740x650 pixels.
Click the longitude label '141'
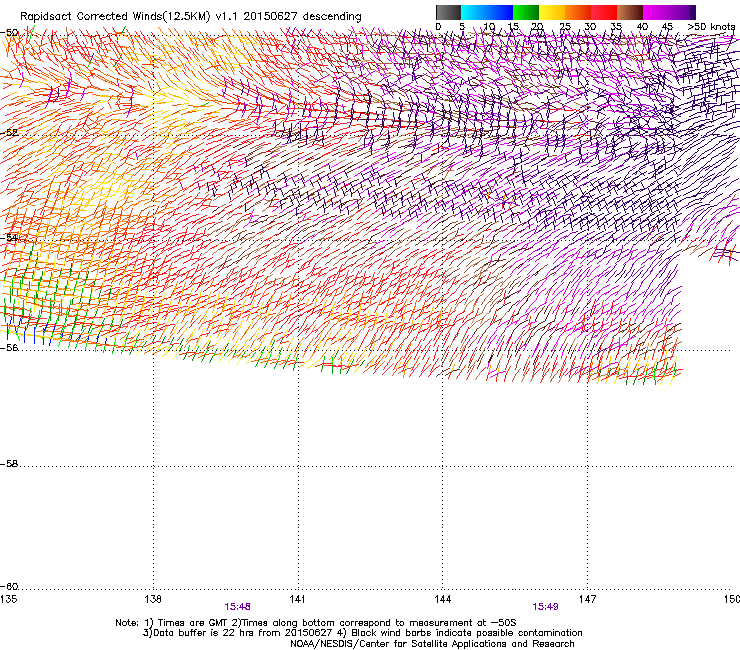click(297, 599)
